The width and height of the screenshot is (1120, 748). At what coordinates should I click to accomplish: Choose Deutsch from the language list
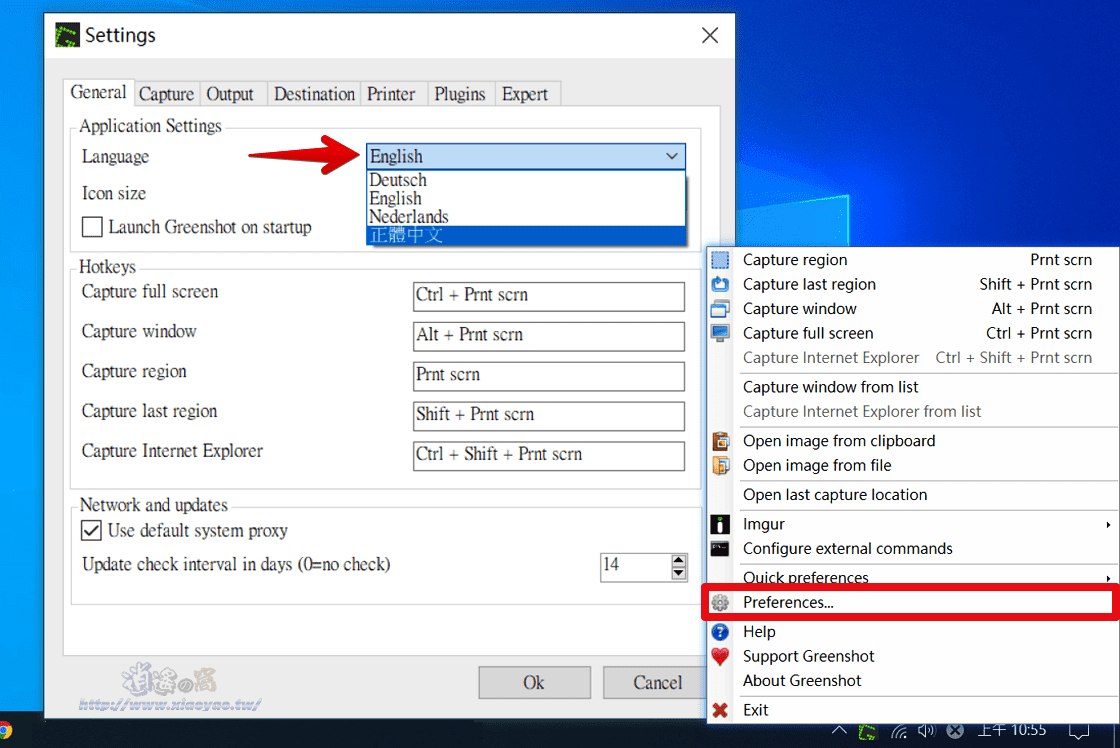[x=526, y=180]
